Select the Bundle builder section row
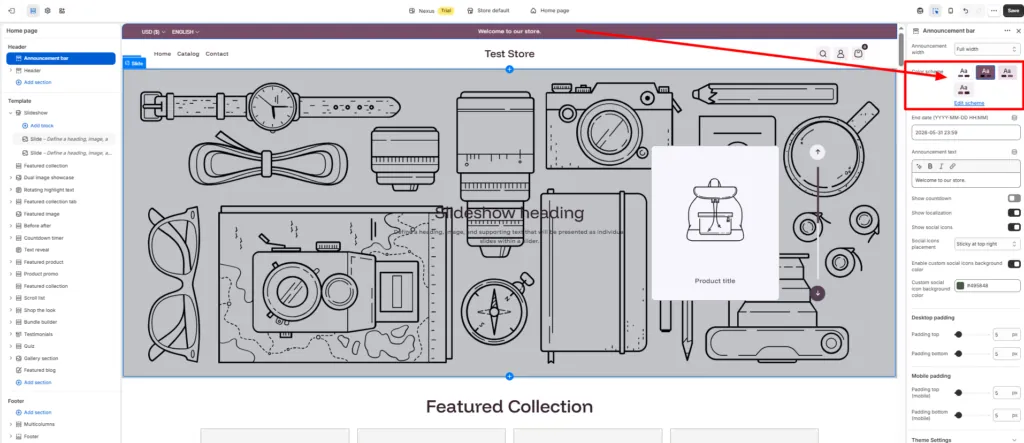The height and width of the screenshot is (443, 1024). click(x=63, y=322)
